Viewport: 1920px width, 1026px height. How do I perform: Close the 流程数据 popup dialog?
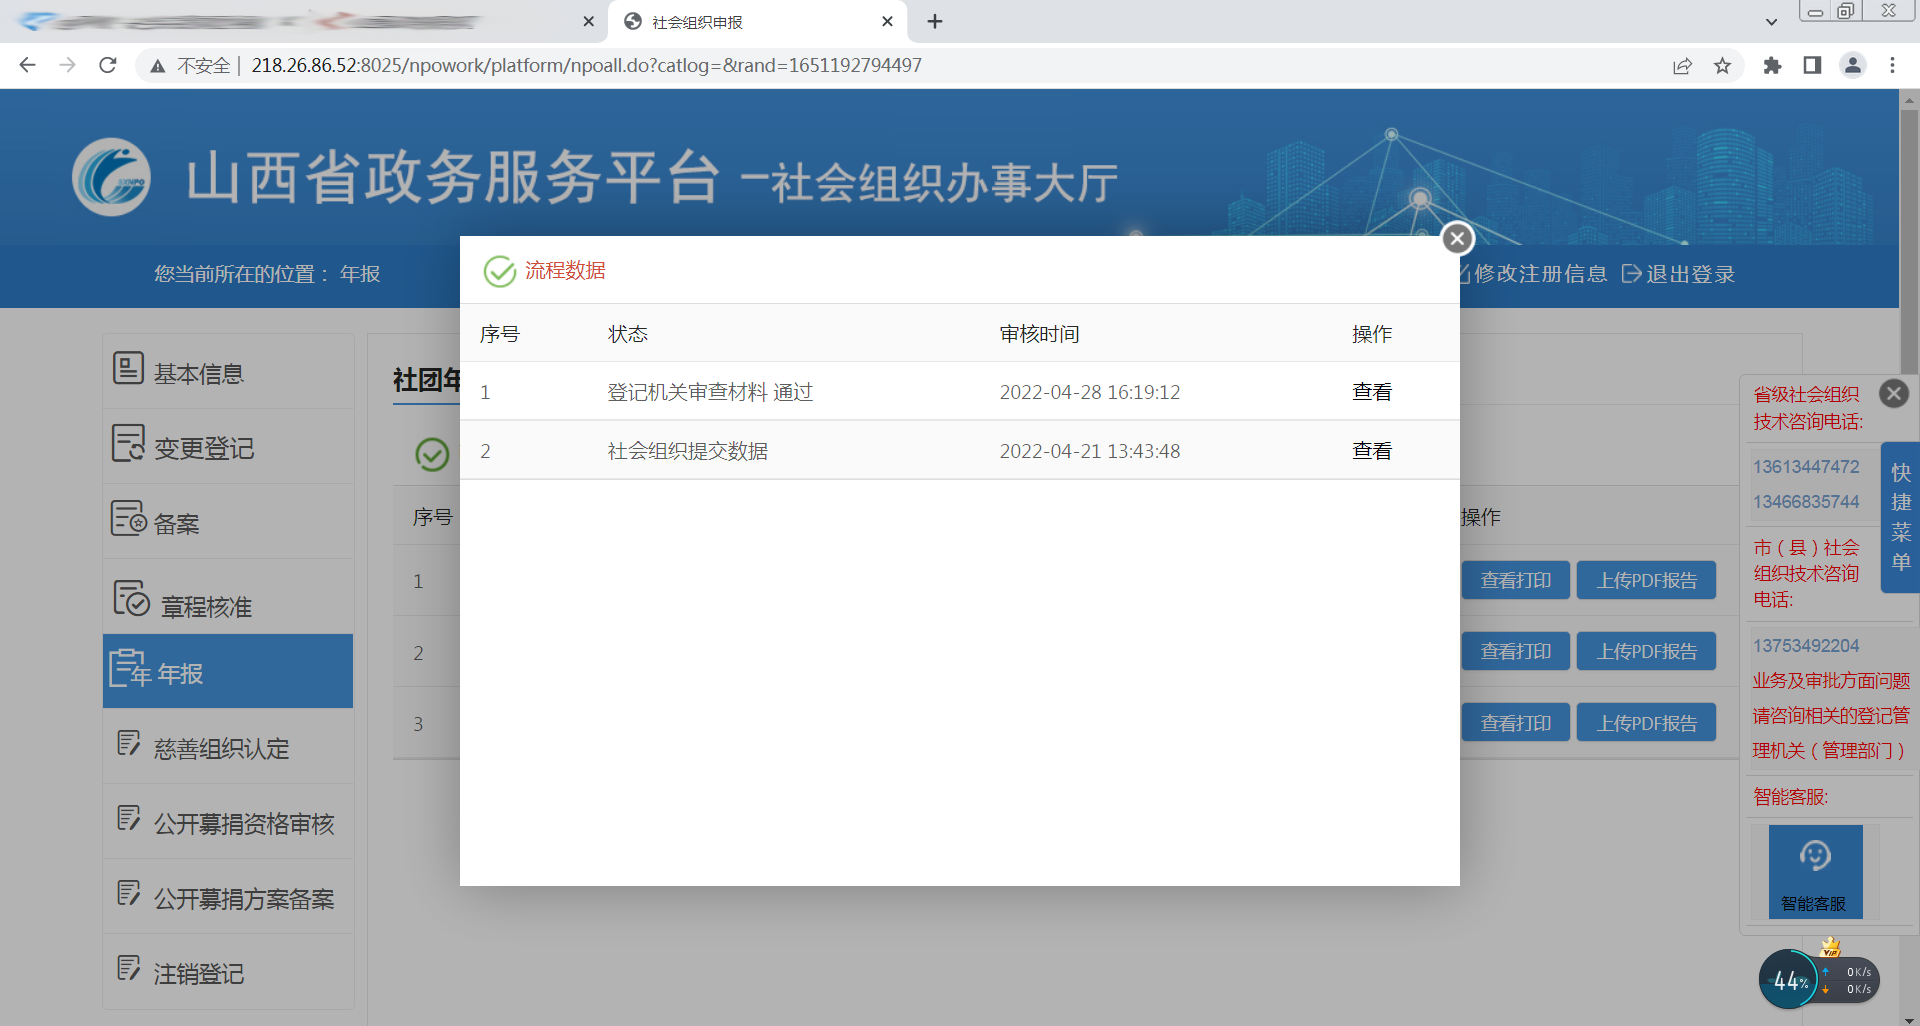[1457, 238]
